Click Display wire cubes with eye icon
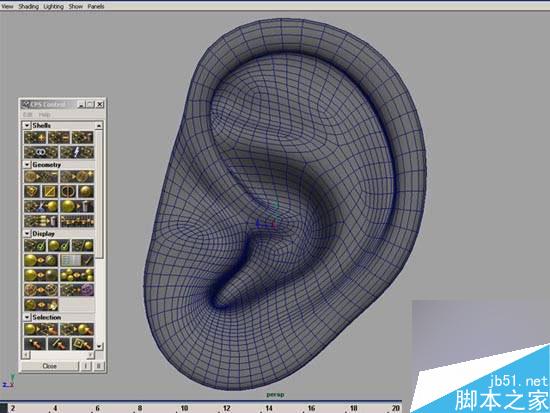The height and width of the screenshot is (413, 550). coord(41,290)
